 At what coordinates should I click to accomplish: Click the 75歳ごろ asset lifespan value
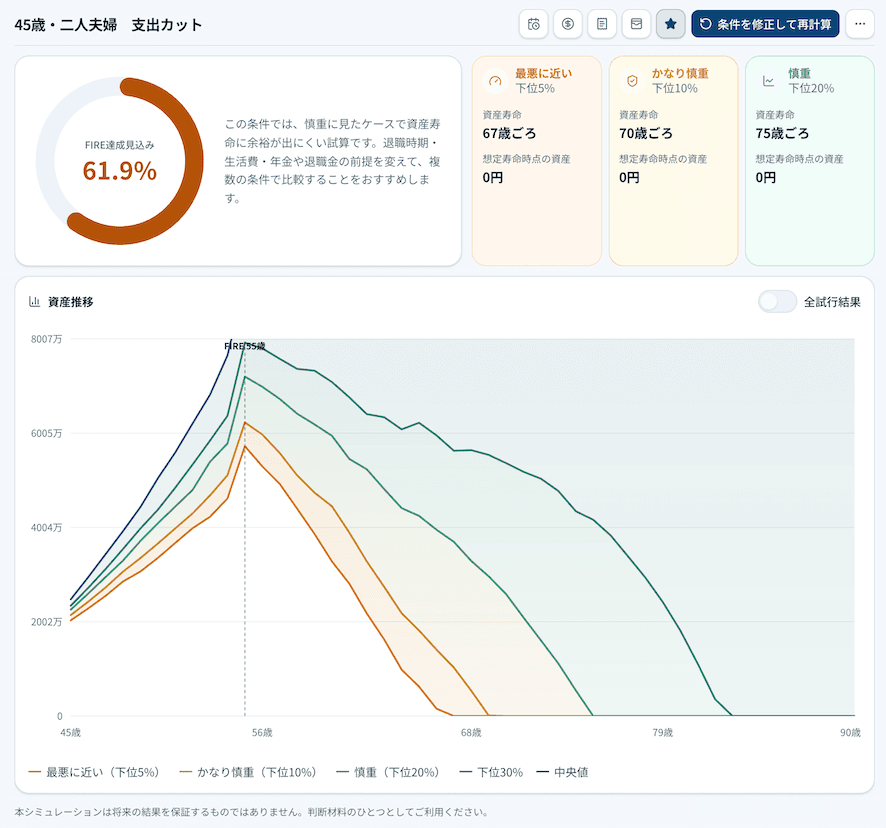point(782,133)
